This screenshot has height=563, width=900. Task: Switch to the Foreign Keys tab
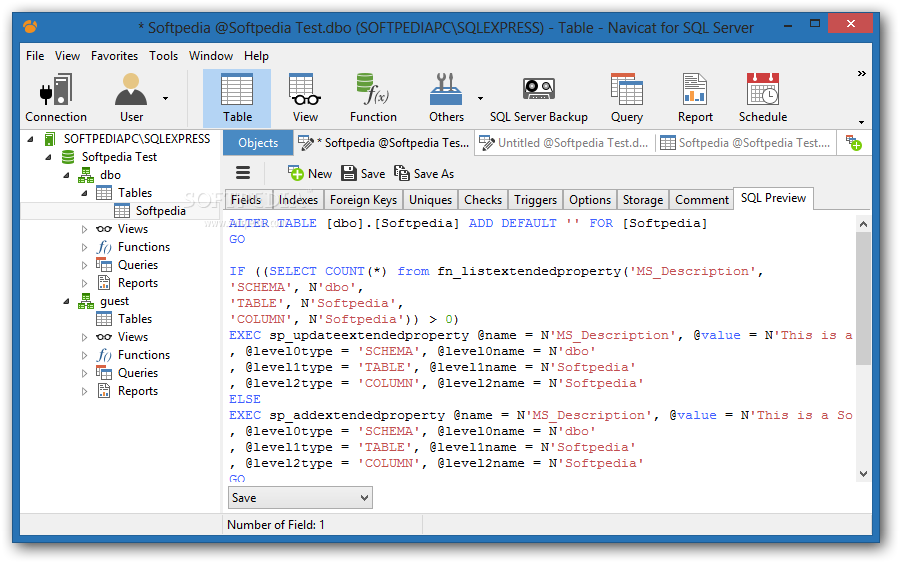click(x=363, y=200)
